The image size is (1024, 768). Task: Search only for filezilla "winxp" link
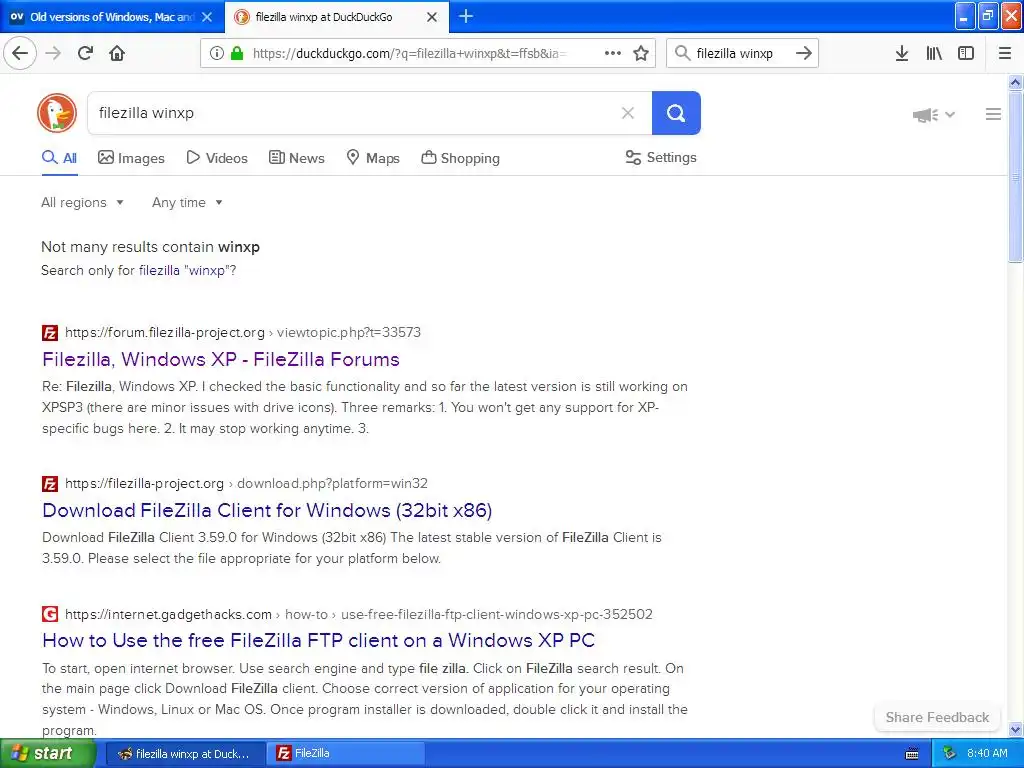(x=187, y=270)
